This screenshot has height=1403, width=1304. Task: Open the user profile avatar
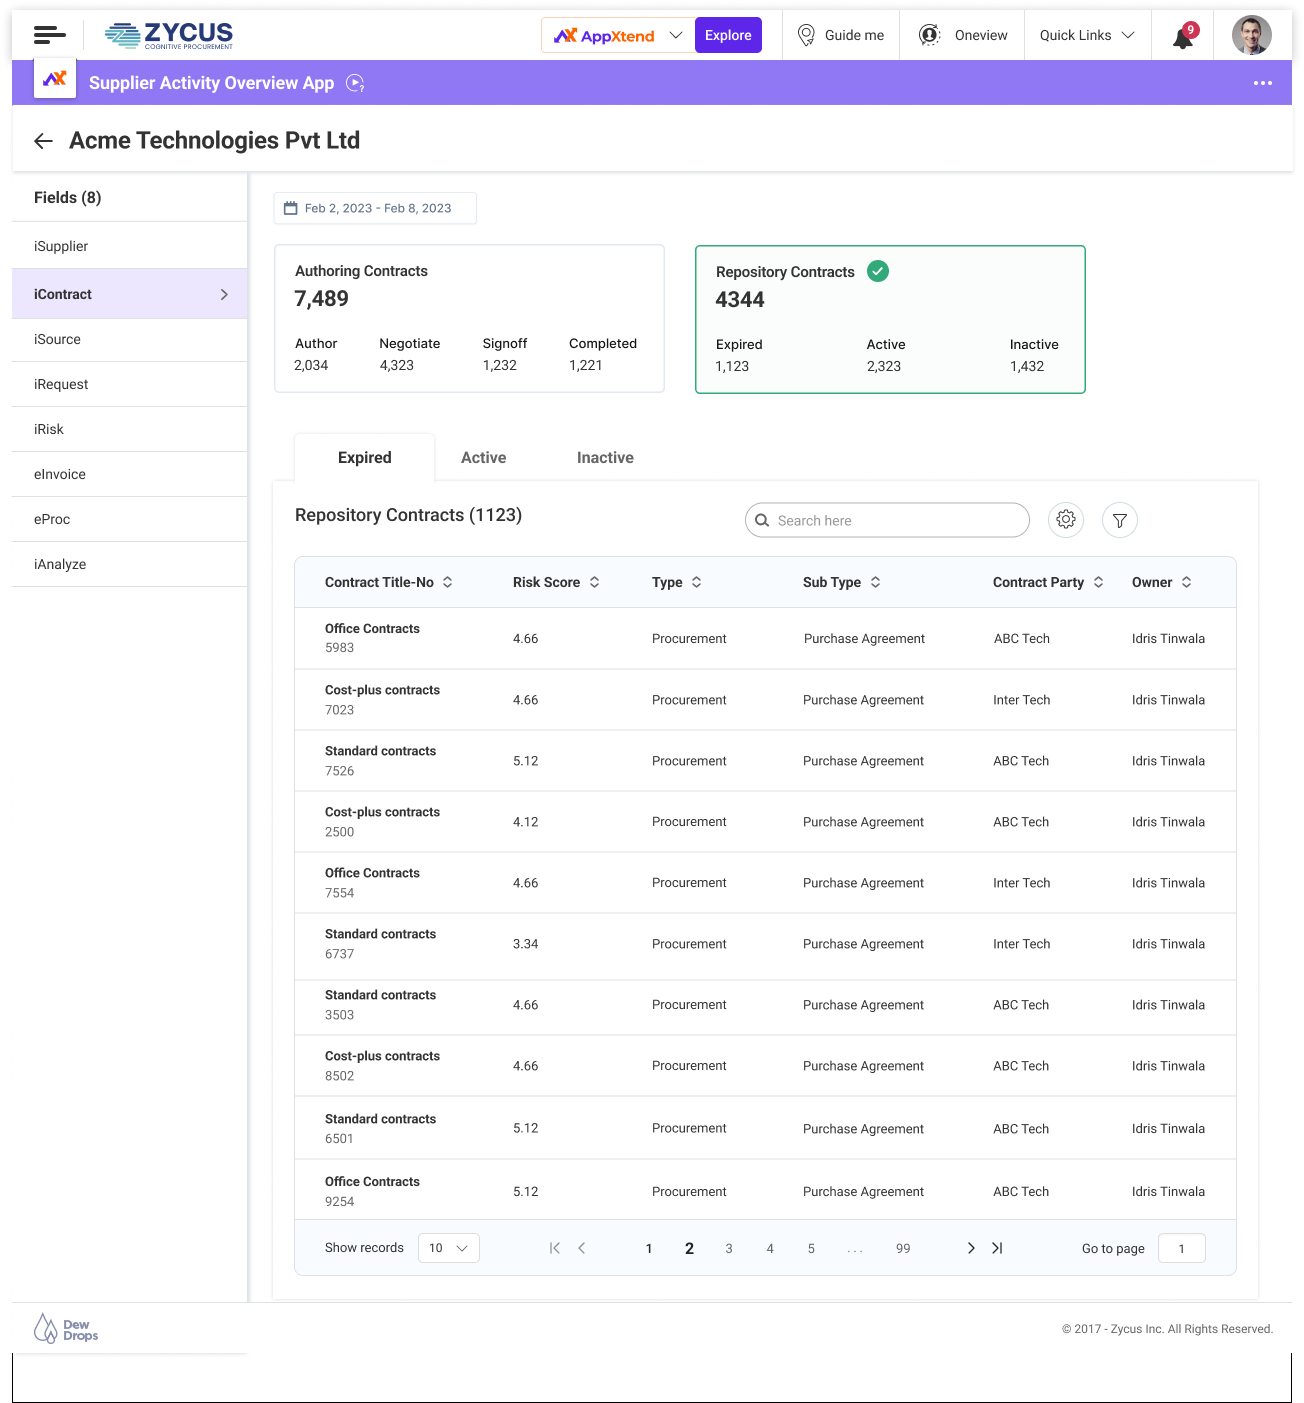tap(1251, 35)
